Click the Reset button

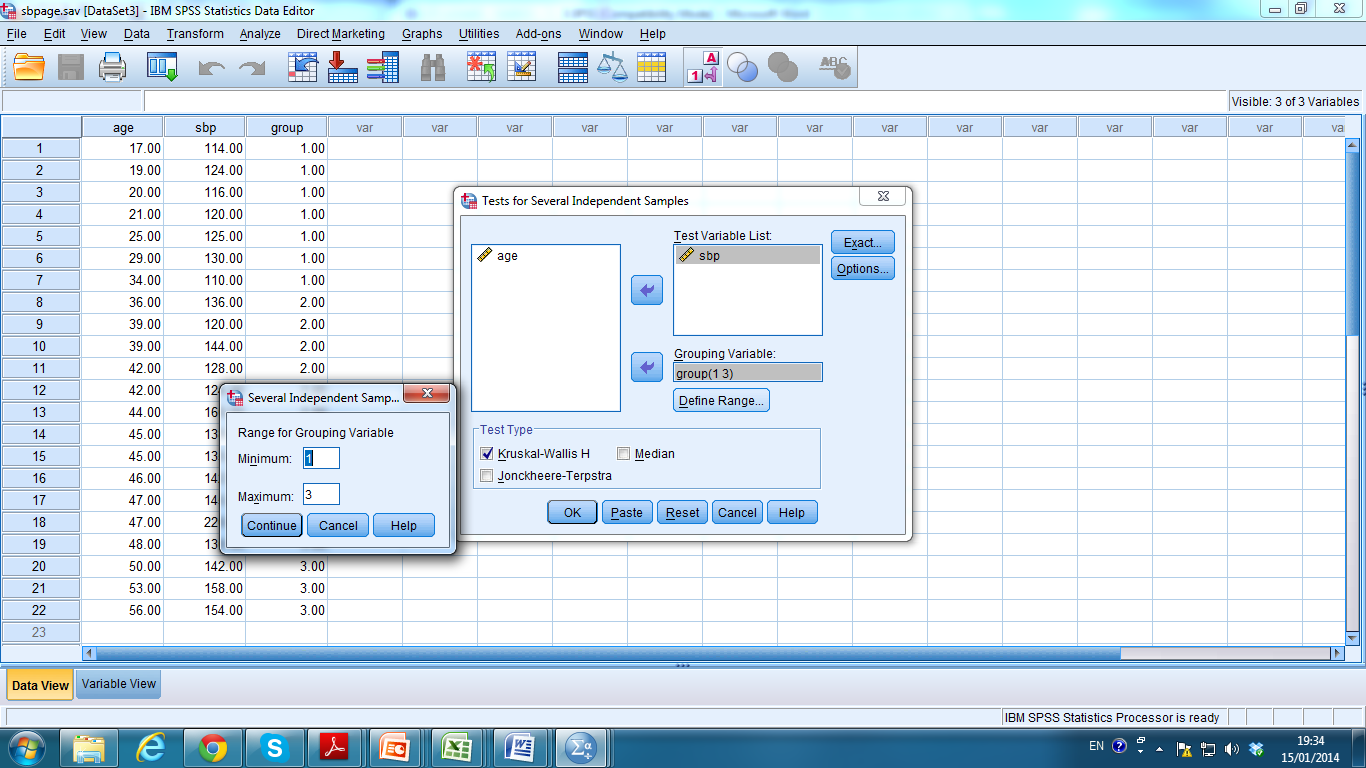[682, 512]
